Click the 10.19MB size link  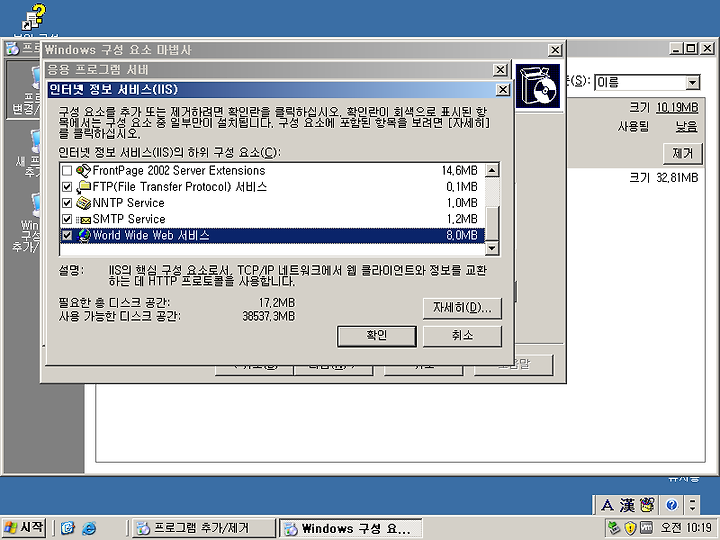tap(677, 107)
